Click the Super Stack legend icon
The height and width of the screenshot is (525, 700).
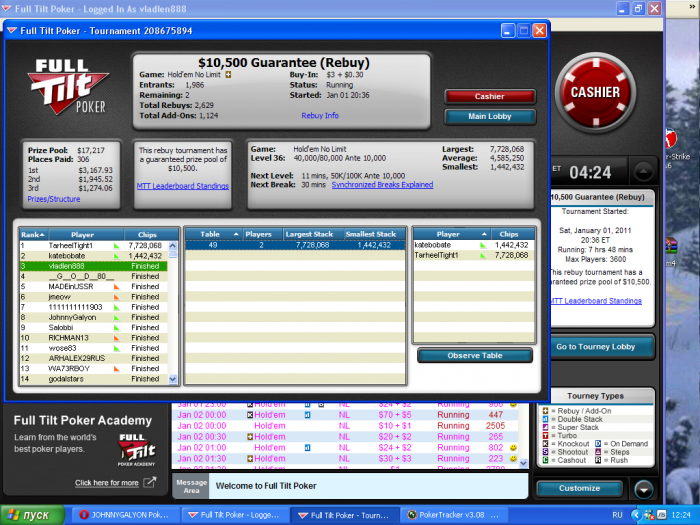tap(545, 427)
